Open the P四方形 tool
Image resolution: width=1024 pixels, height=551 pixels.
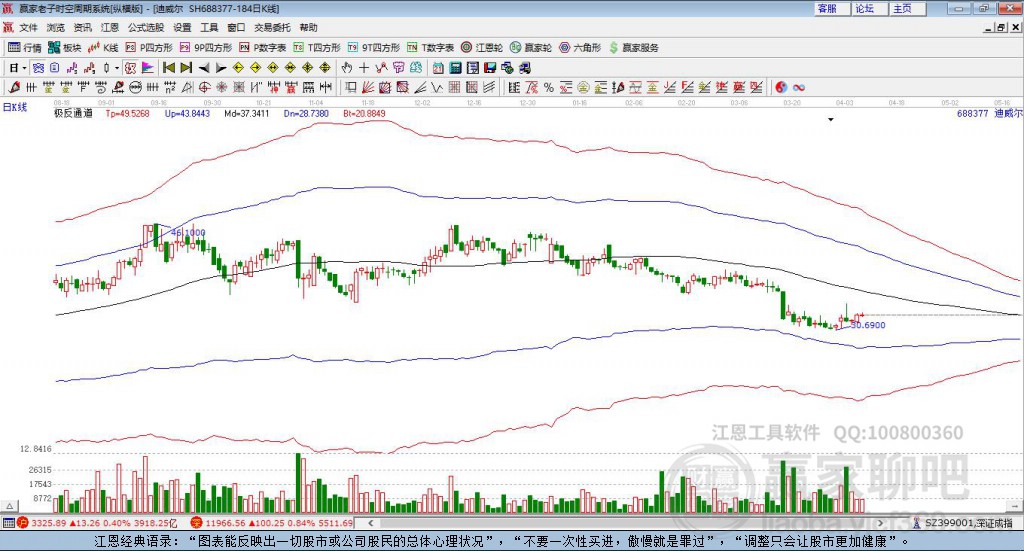click(149, 48)
